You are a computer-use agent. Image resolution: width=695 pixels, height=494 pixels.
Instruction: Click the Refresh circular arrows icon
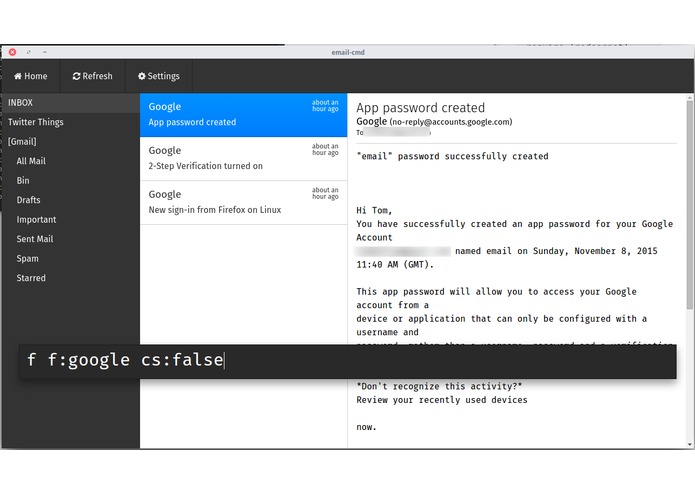[x=77, y=76]
